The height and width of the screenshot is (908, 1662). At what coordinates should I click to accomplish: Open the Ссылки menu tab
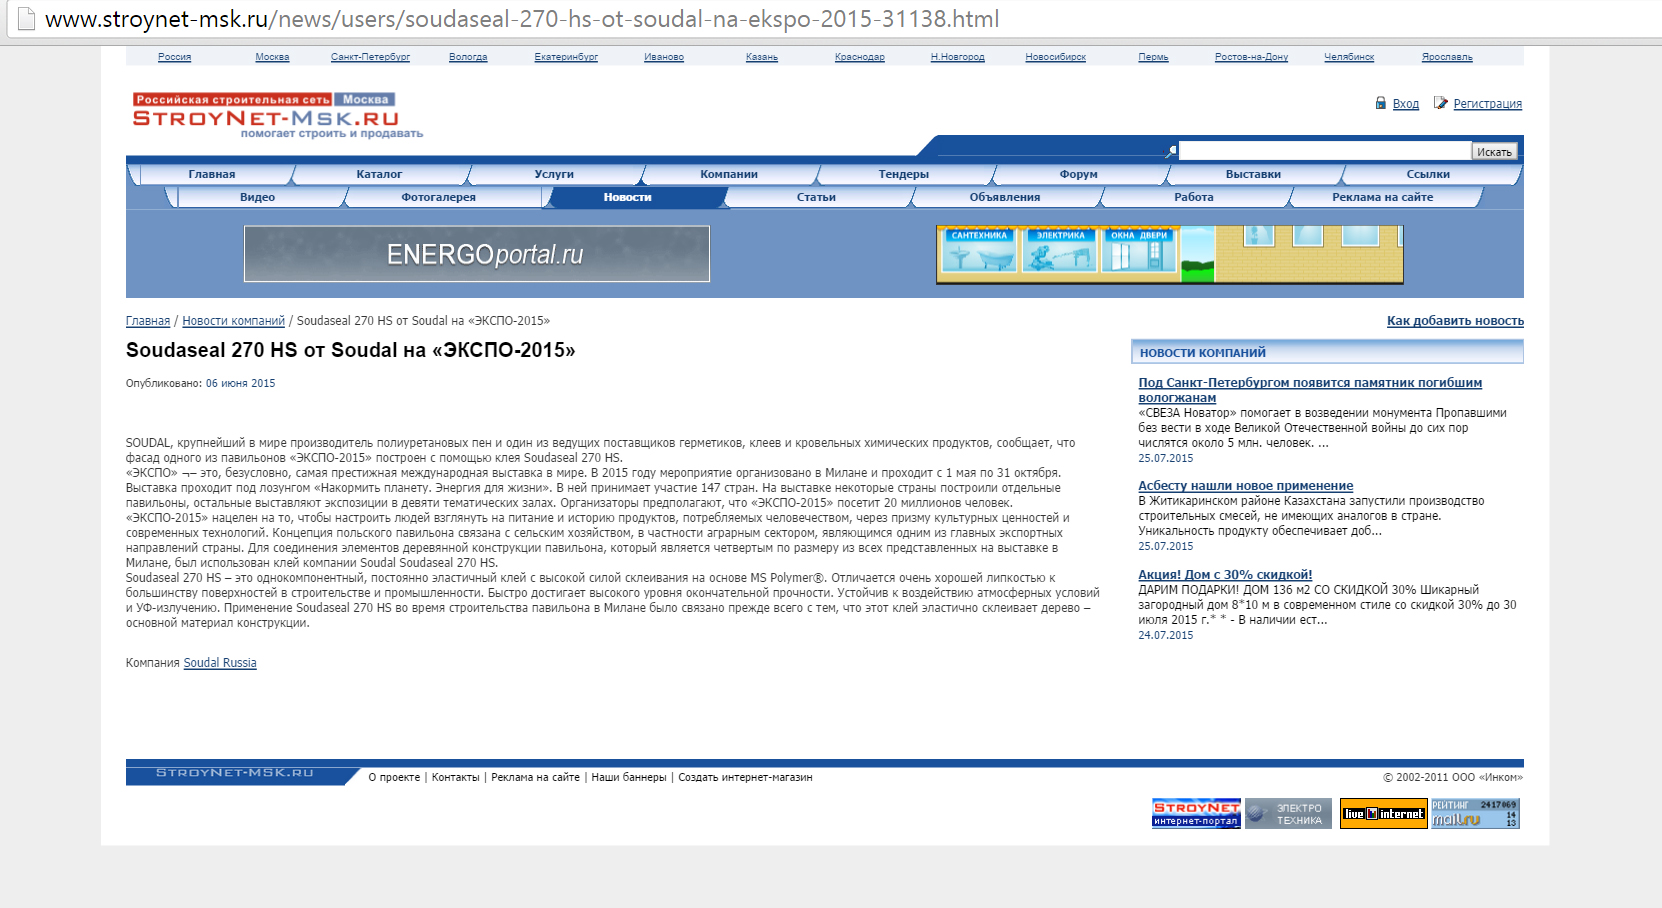tap(1428, 174)
